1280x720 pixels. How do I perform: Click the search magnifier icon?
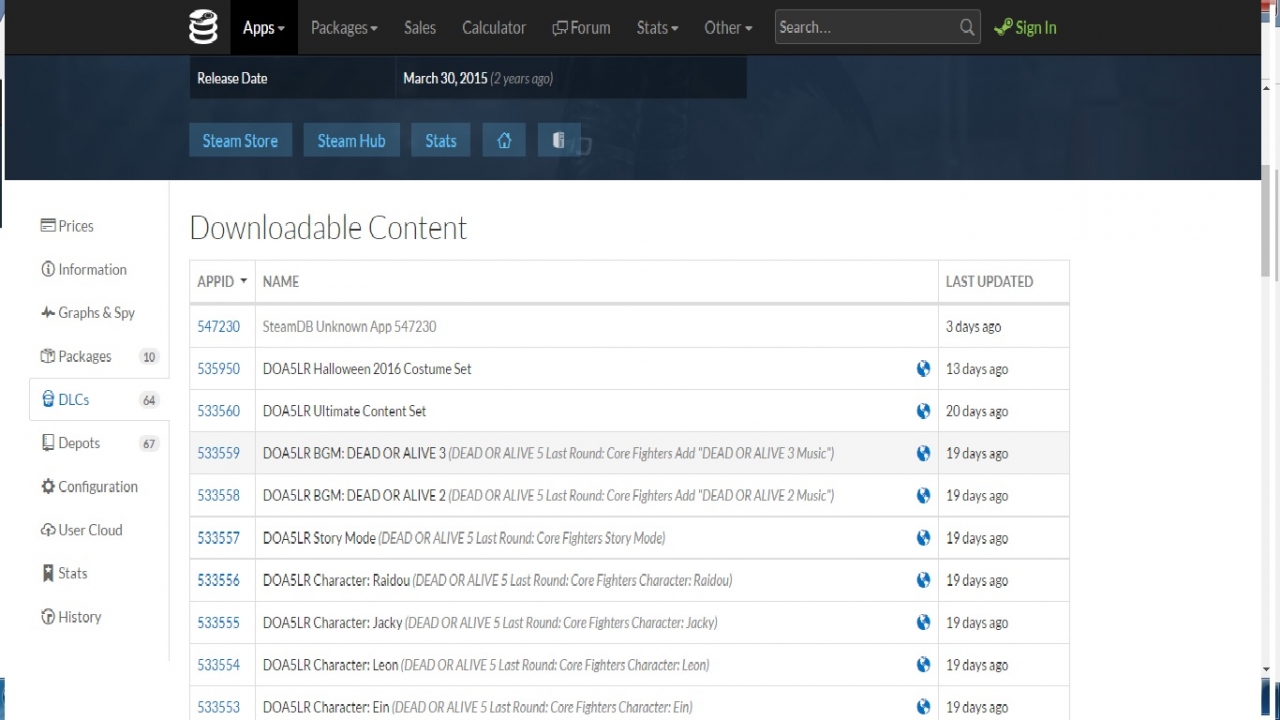pyautogui.click(x=966, y=28)
